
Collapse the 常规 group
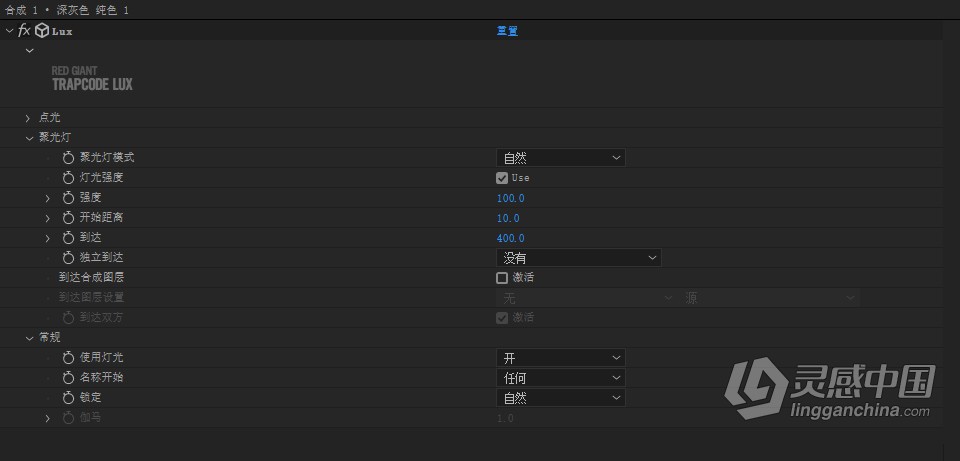tap(29, 338)
